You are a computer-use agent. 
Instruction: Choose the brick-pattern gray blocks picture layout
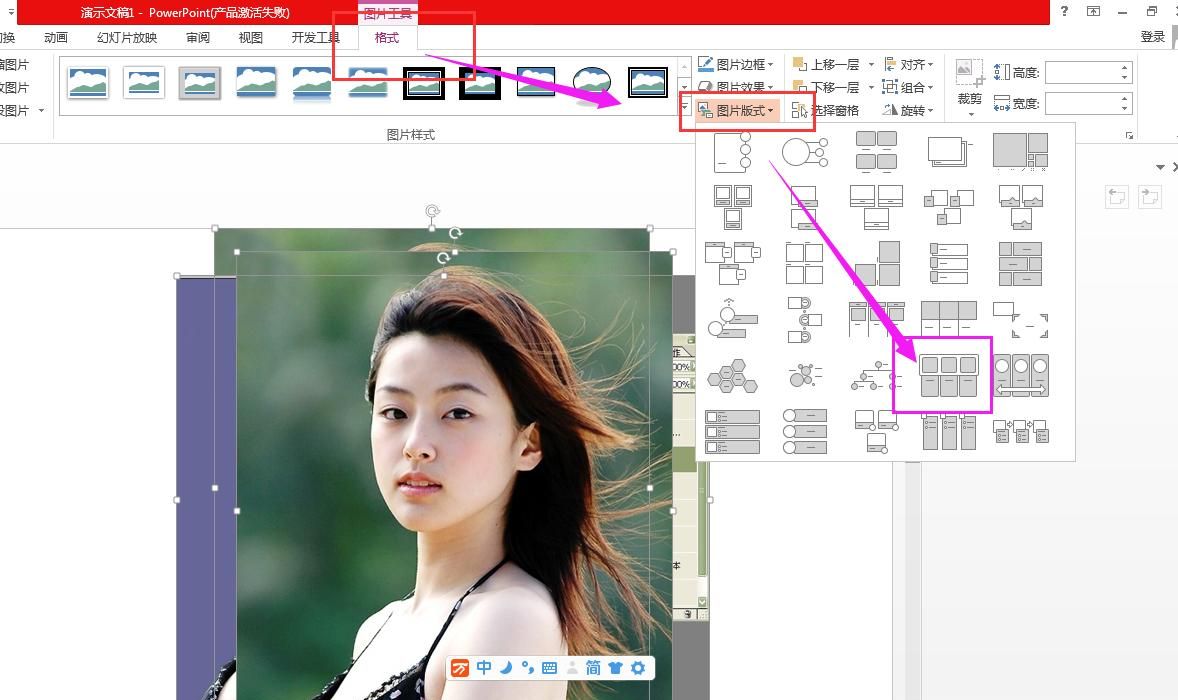[x=1020, y=263]
